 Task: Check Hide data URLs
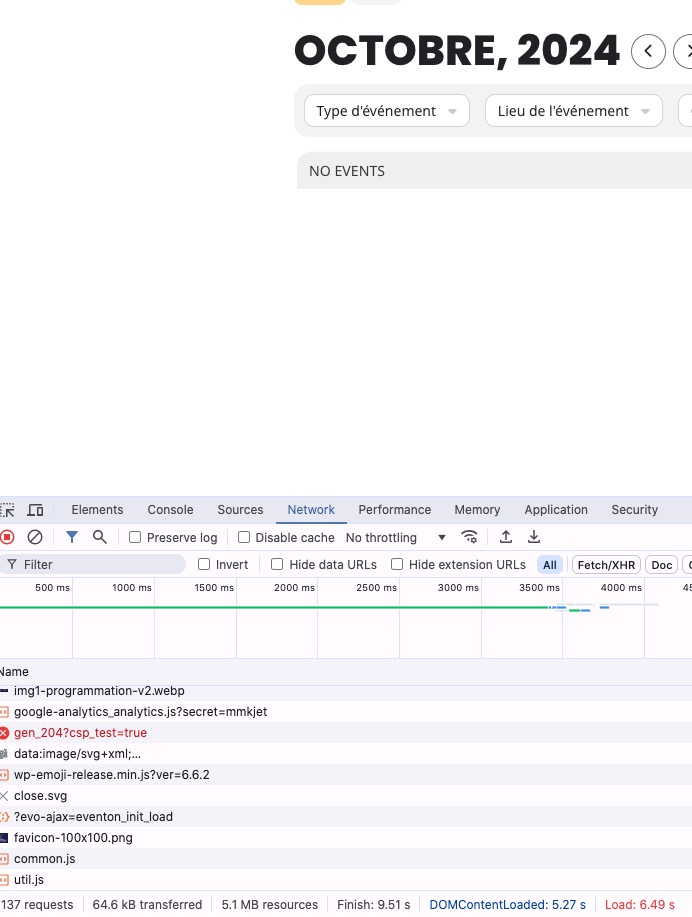(x=277, y=564)
